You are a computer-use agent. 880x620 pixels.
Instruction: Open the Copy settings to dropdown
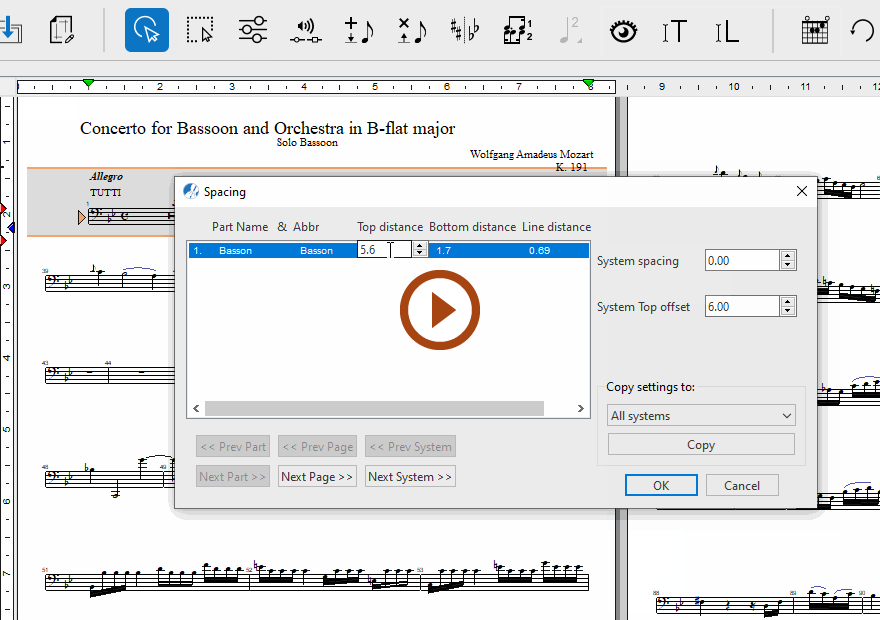click(701, 416)
